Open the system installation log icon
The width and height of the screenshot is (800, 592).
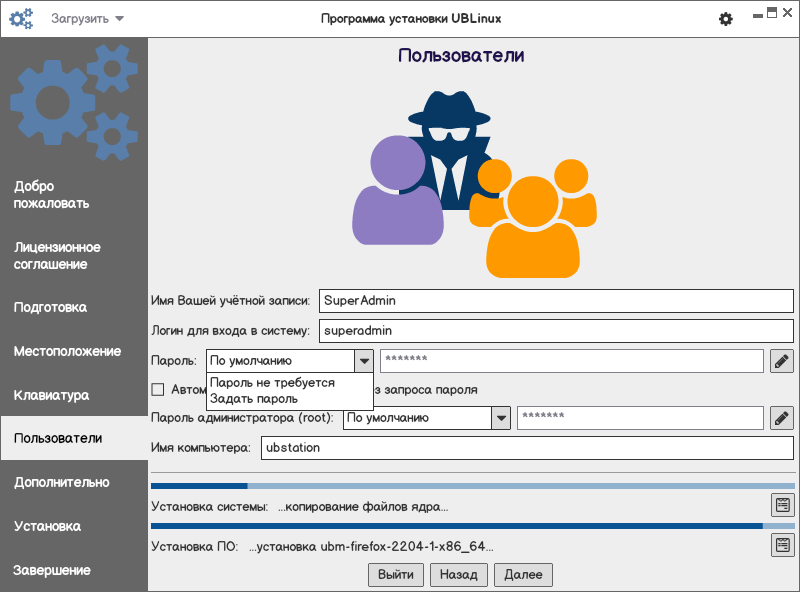(x=783, y=505)
